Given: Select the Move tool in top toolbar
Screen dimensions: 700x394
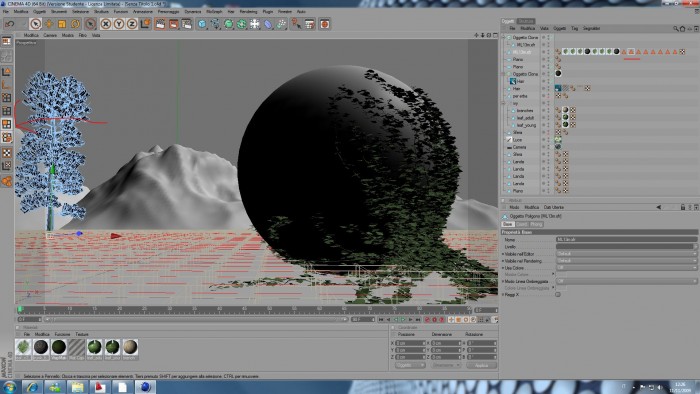Looking at the screenshot, I should [48, 24].
